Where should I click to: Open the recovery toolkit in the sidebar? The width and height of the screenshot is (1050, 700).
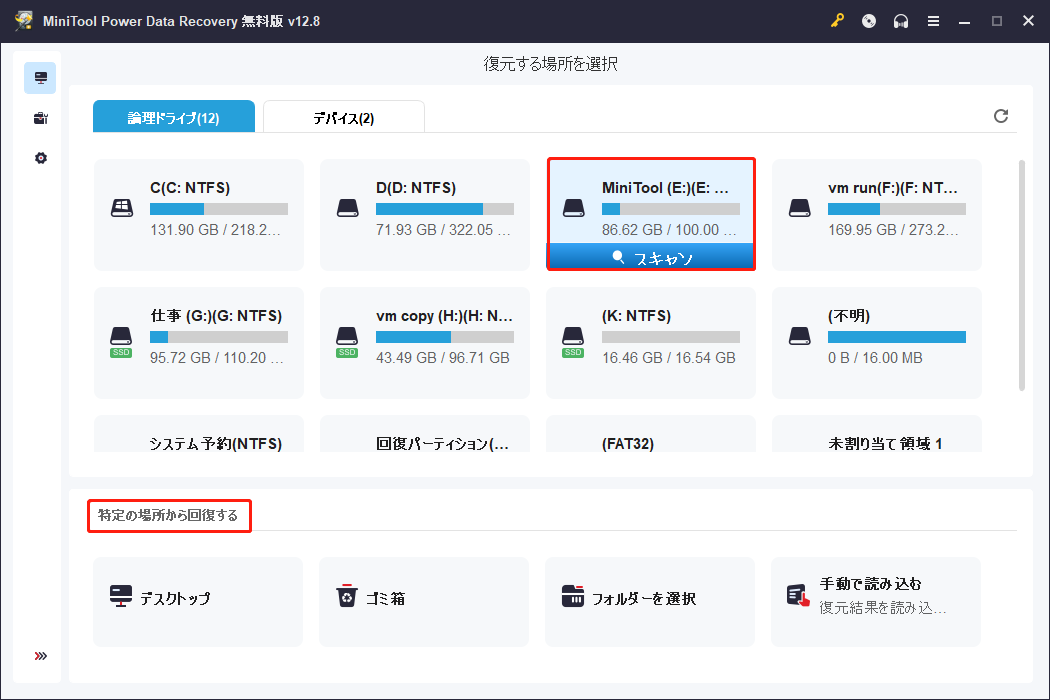pyautogui.click(x=39, y=118)
